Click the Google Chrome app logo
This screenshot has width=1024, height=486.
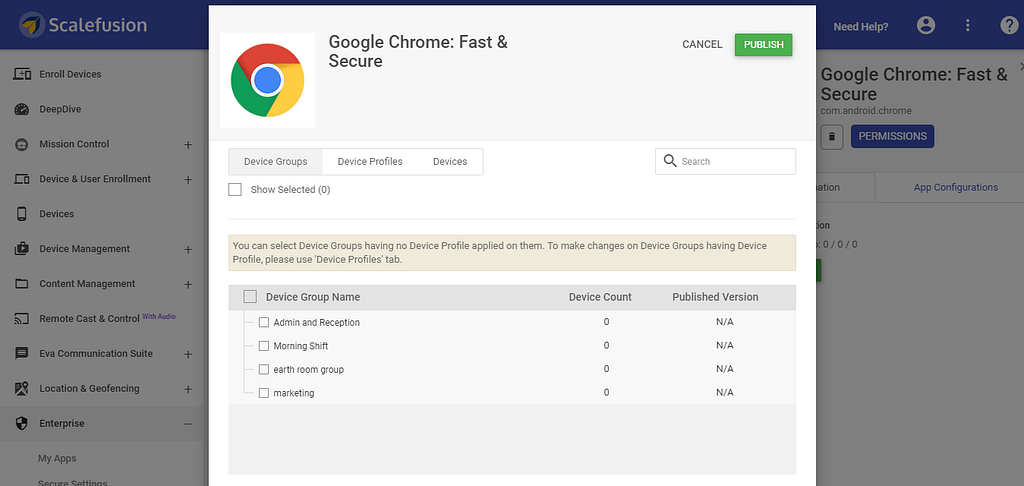coord(267,80)
